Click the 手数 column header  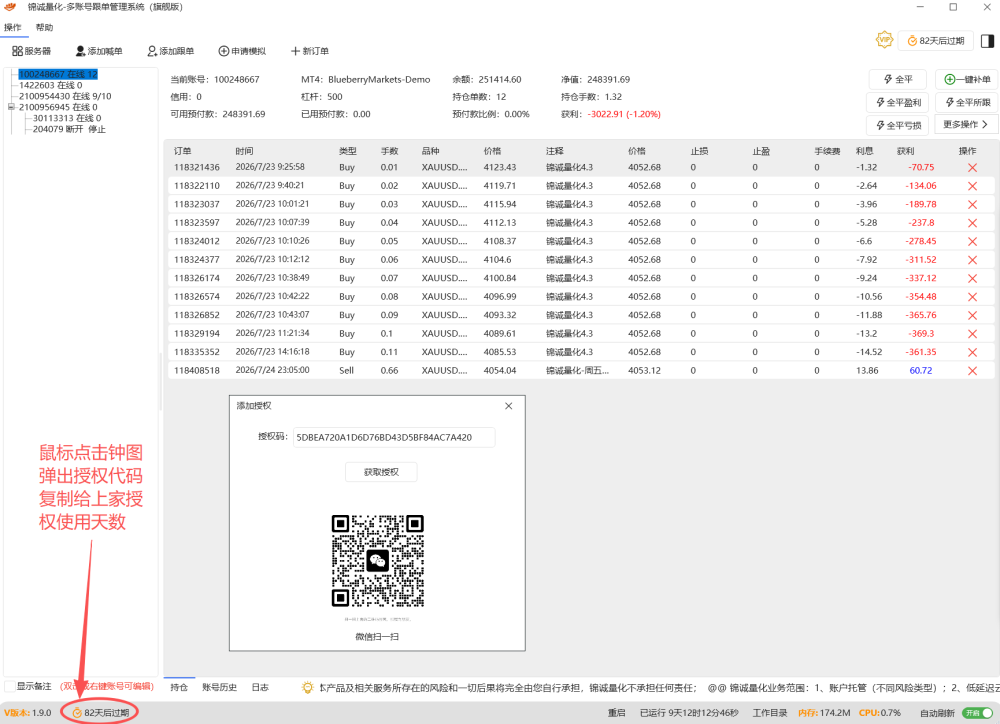(x=390, y=151)
